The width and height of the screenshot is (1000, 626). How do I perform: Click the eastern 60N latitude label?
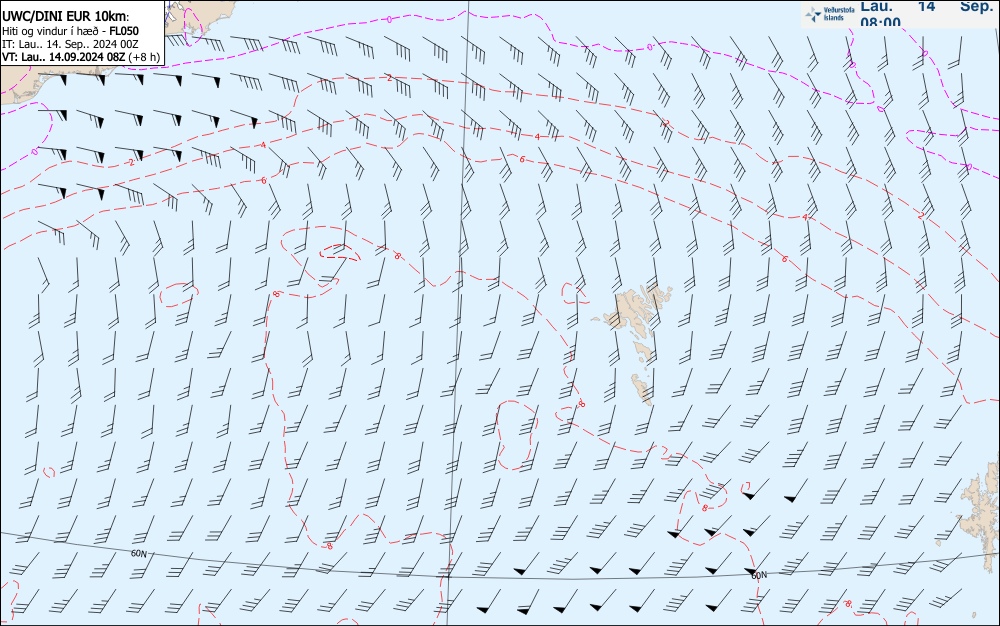coord(759,576)
